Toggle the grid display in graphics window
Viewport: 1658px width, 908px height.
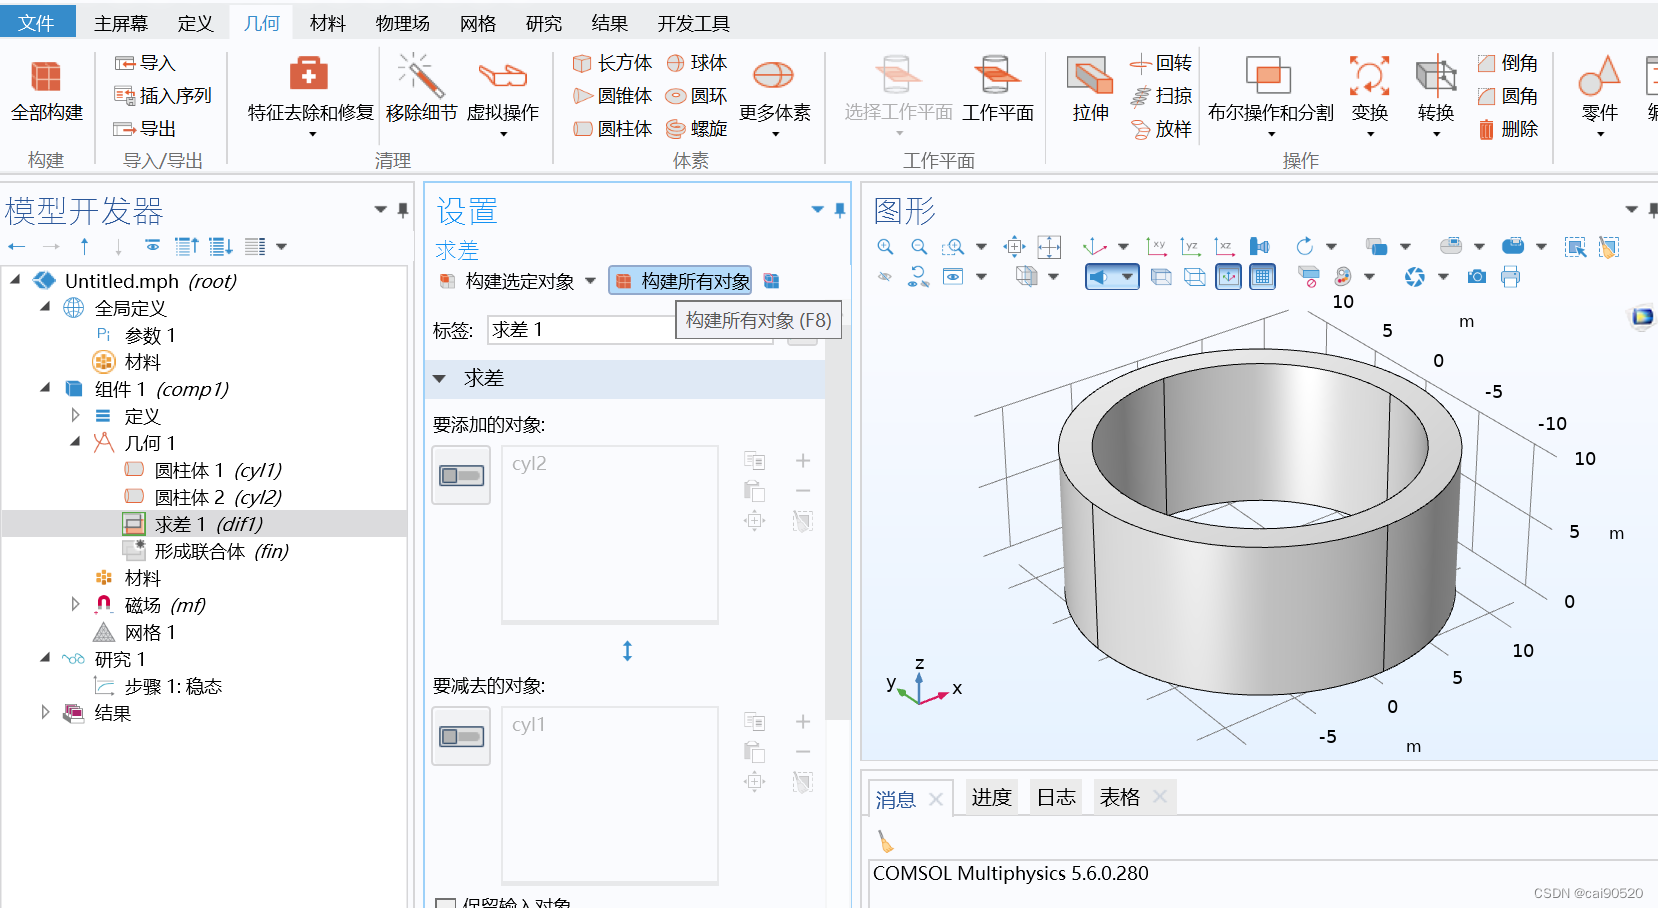1262,277
